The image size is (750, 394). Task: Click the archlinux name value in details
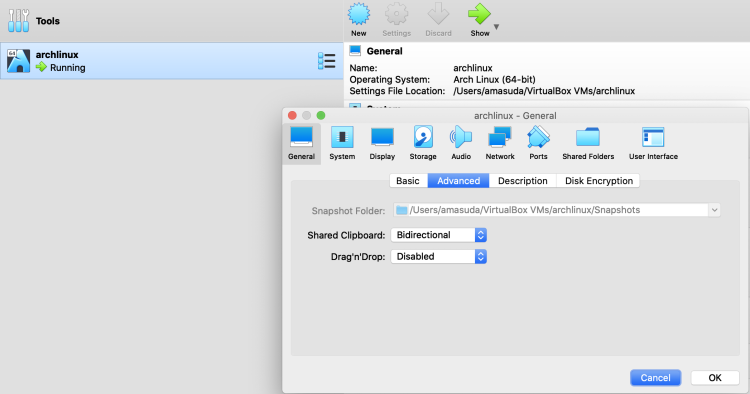click(x=473, y=68)
